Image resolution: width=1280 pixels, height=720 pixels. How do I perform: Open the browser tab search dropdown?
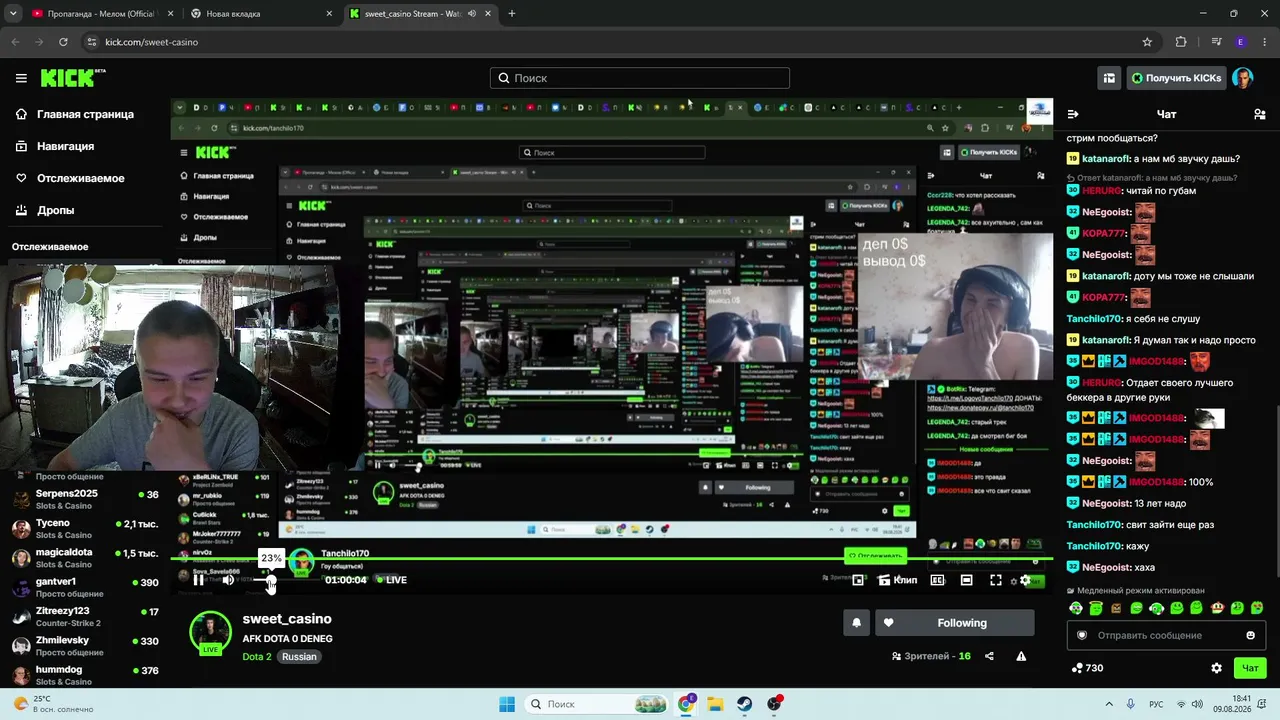13,14
